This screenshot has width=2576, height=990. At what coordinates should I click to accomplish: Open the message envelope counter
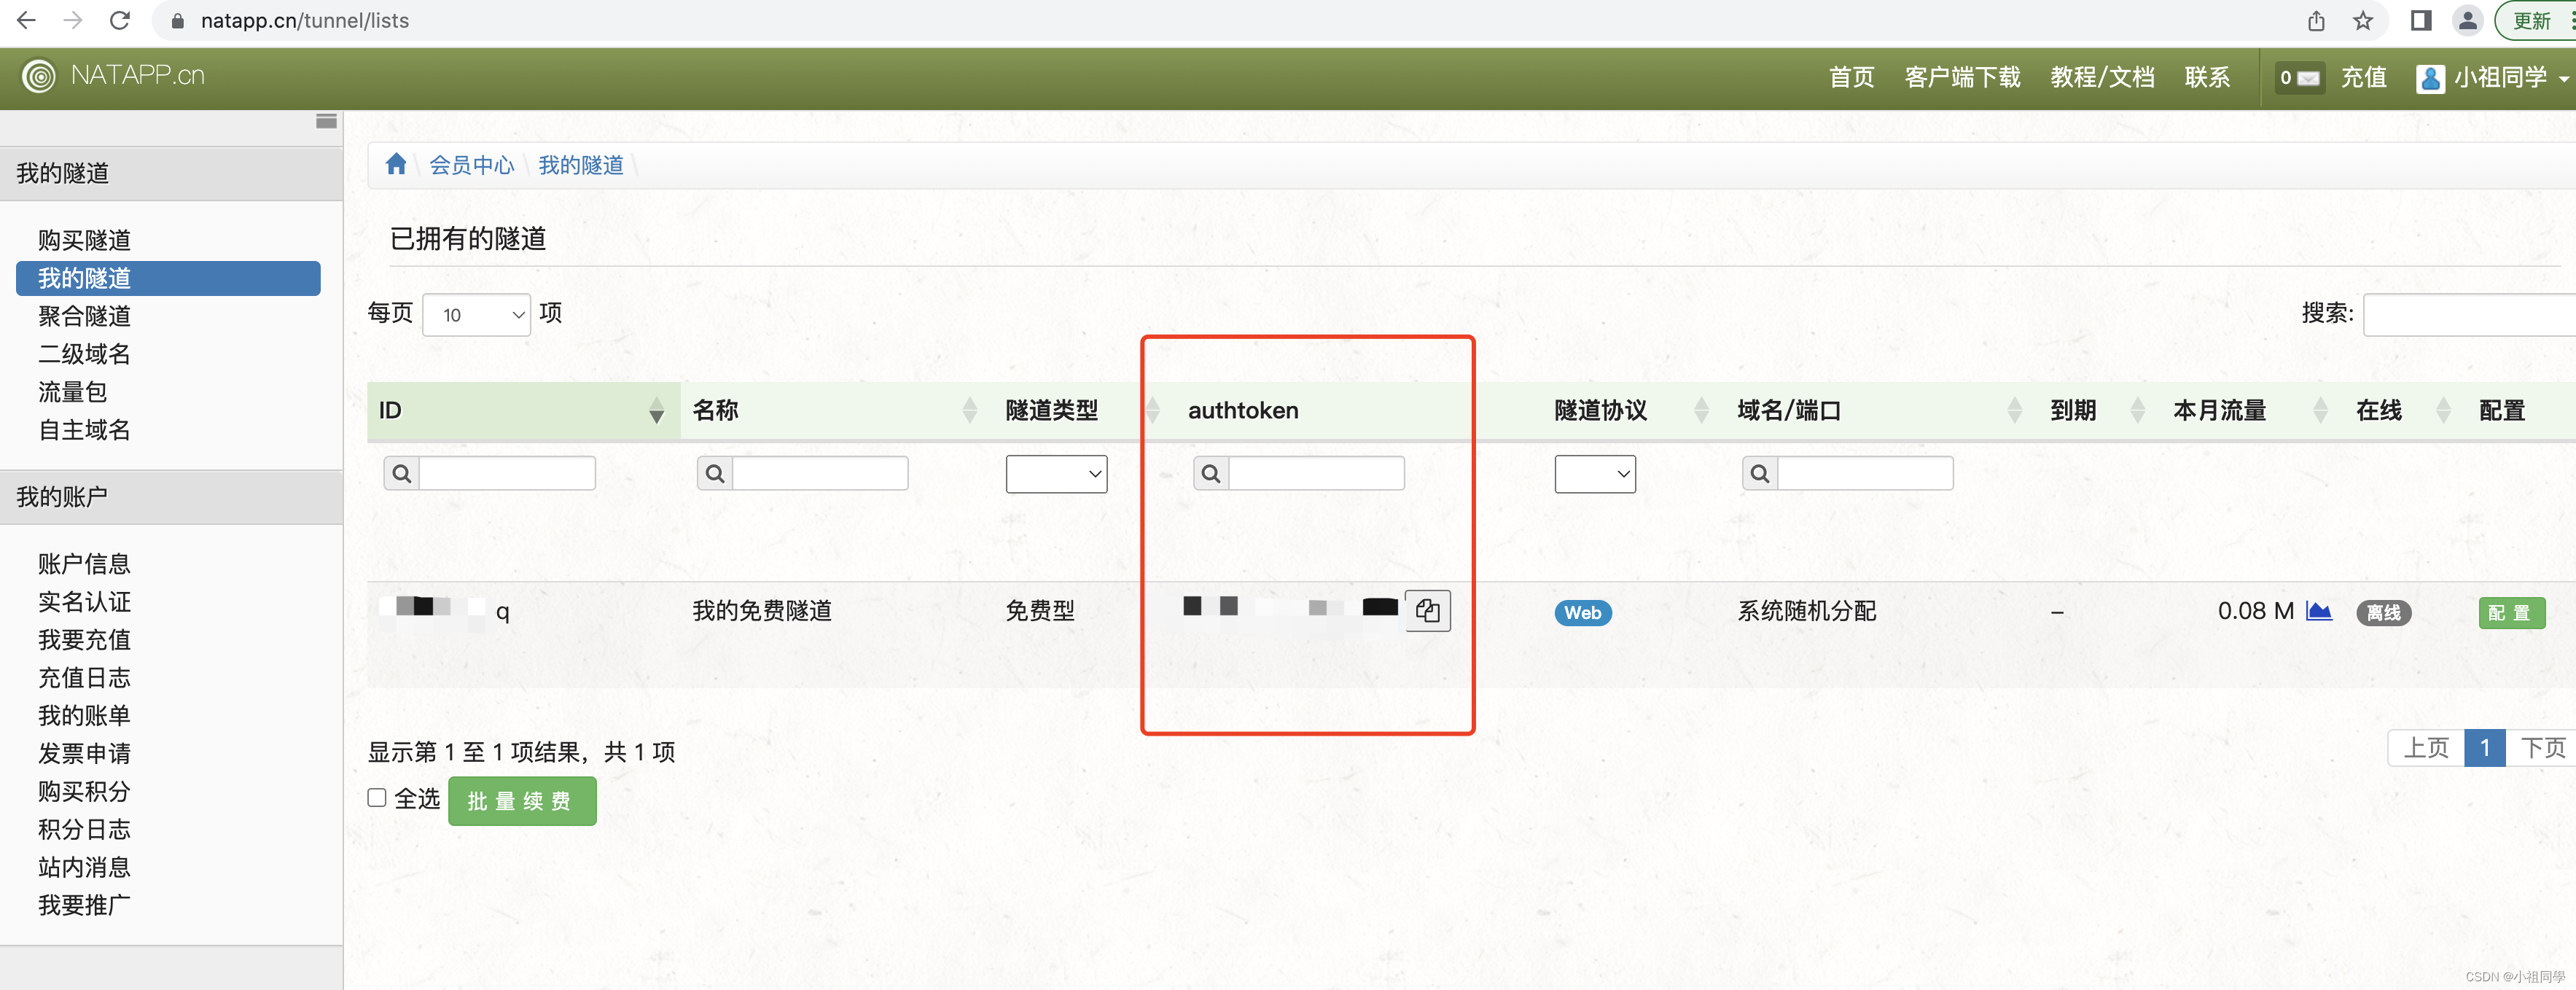pos(2300,78)
